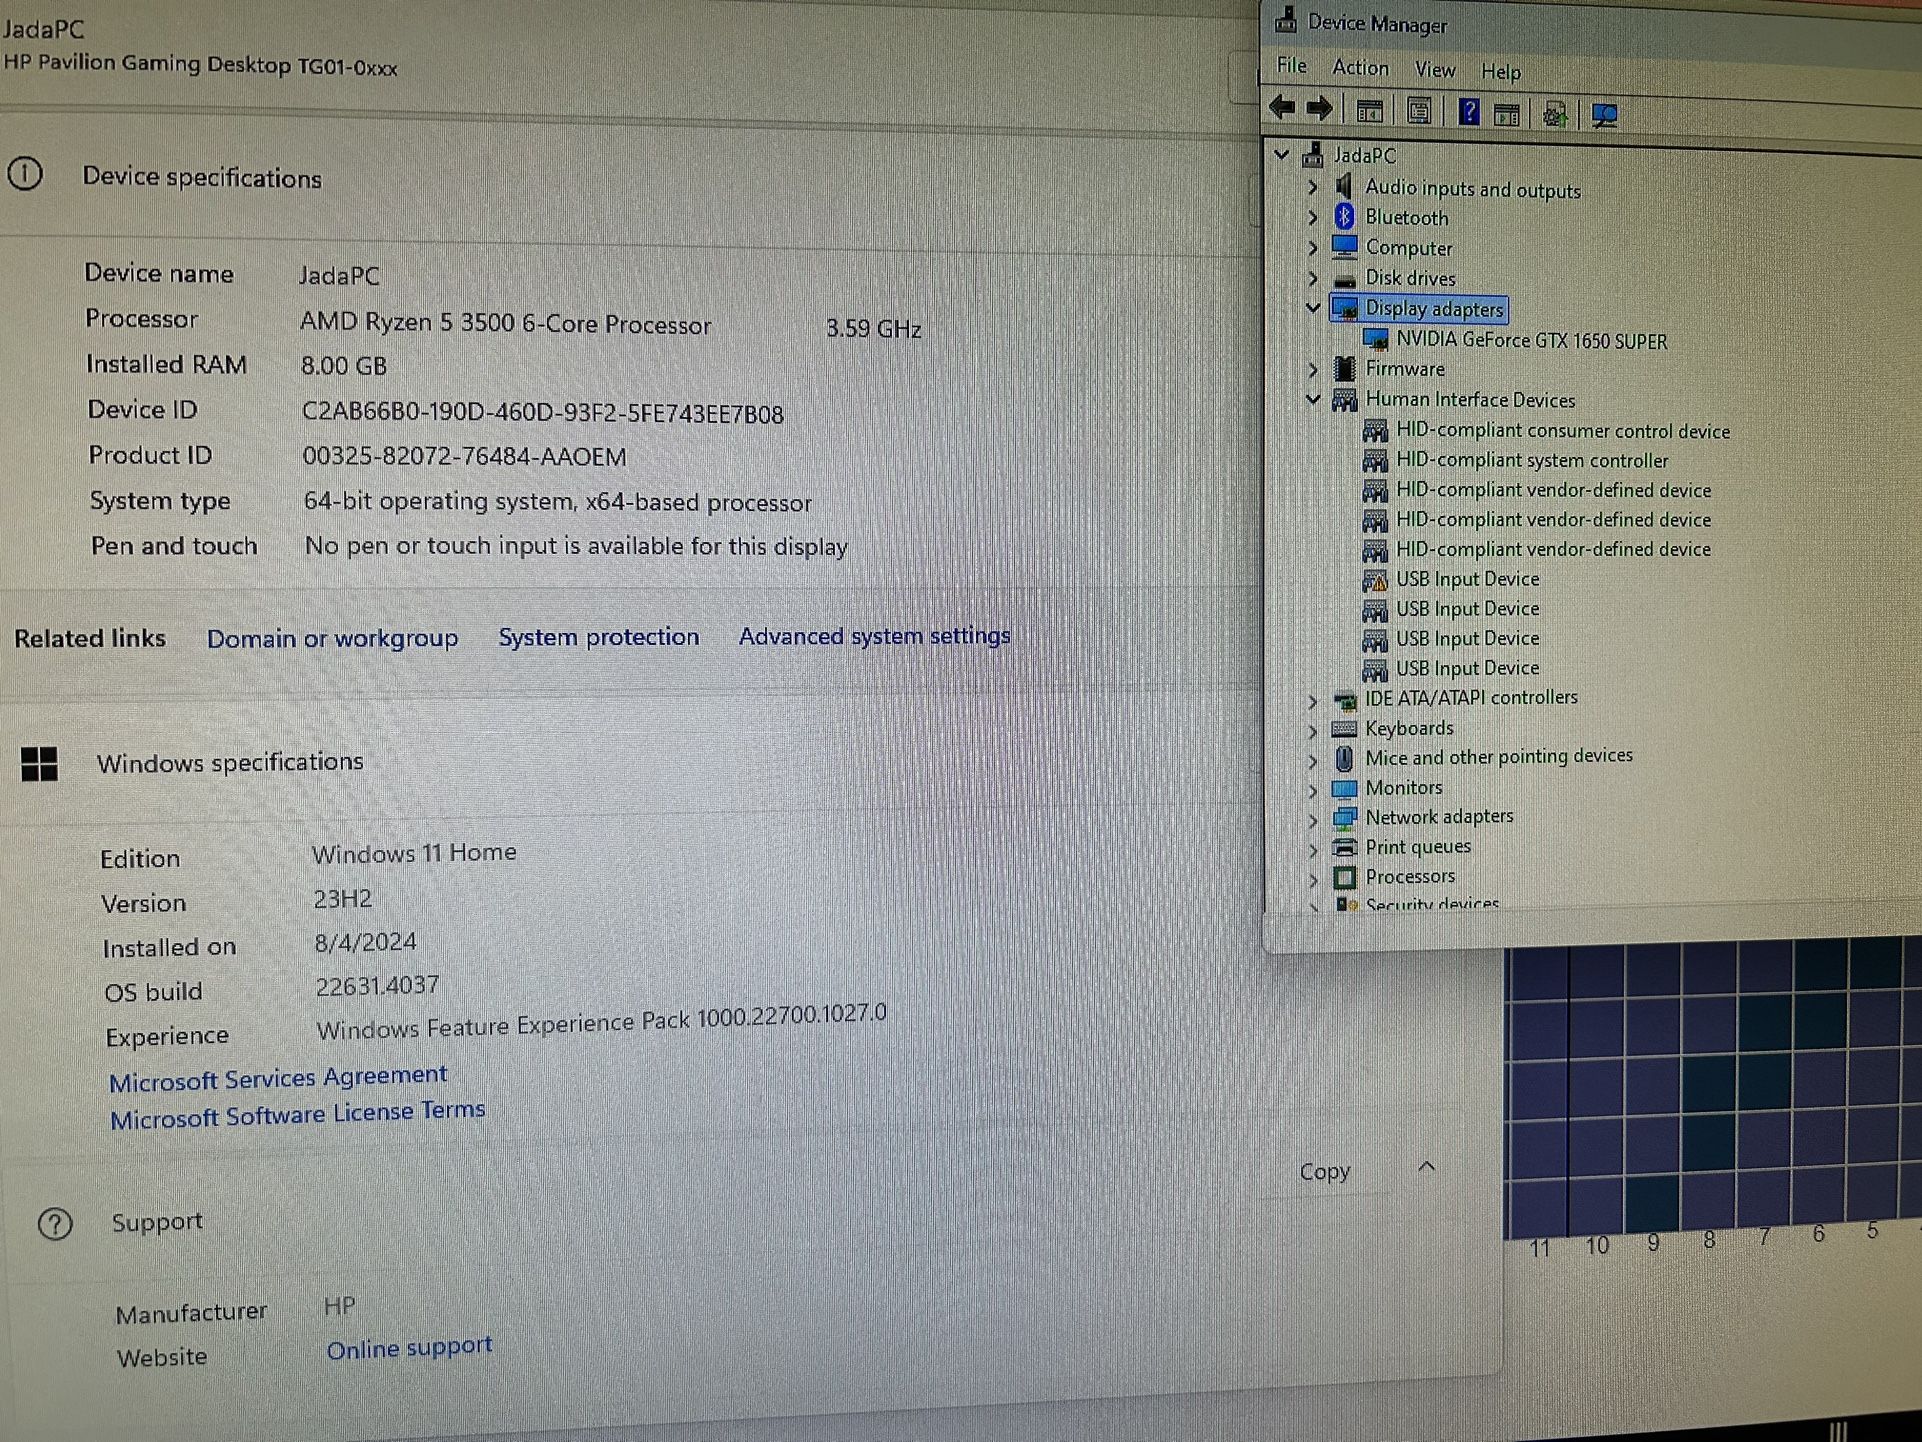1922x1442 pixels.
Task: Expand the Bluetooth chevron
Action: pyautogui.click(x=1313, y=217)
